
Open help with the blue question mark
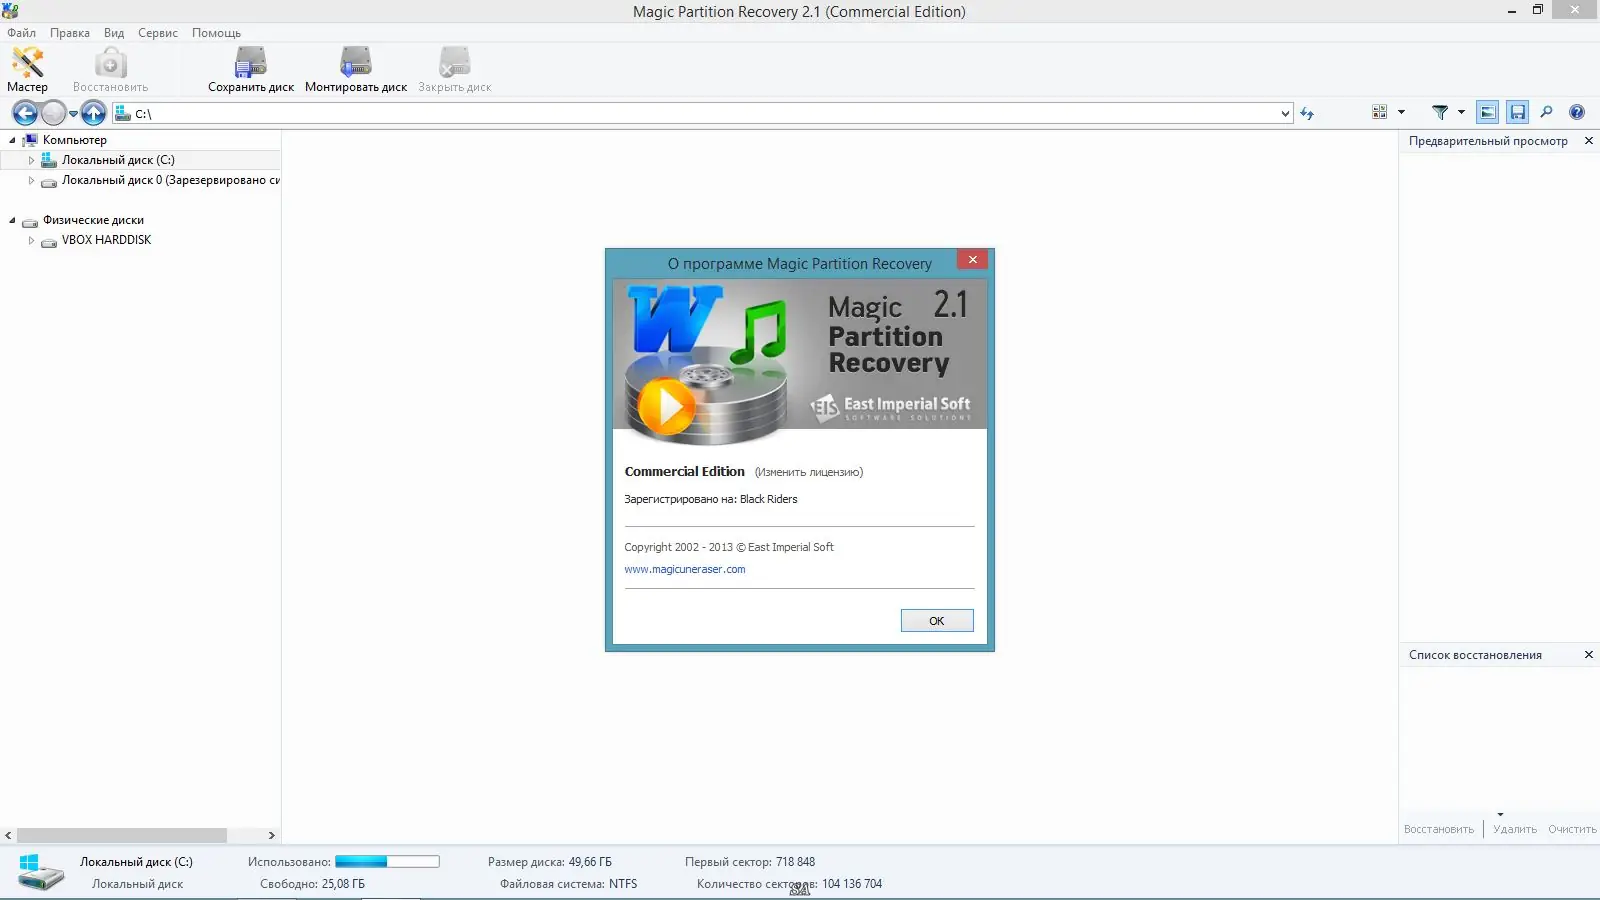coord(1577,112)
